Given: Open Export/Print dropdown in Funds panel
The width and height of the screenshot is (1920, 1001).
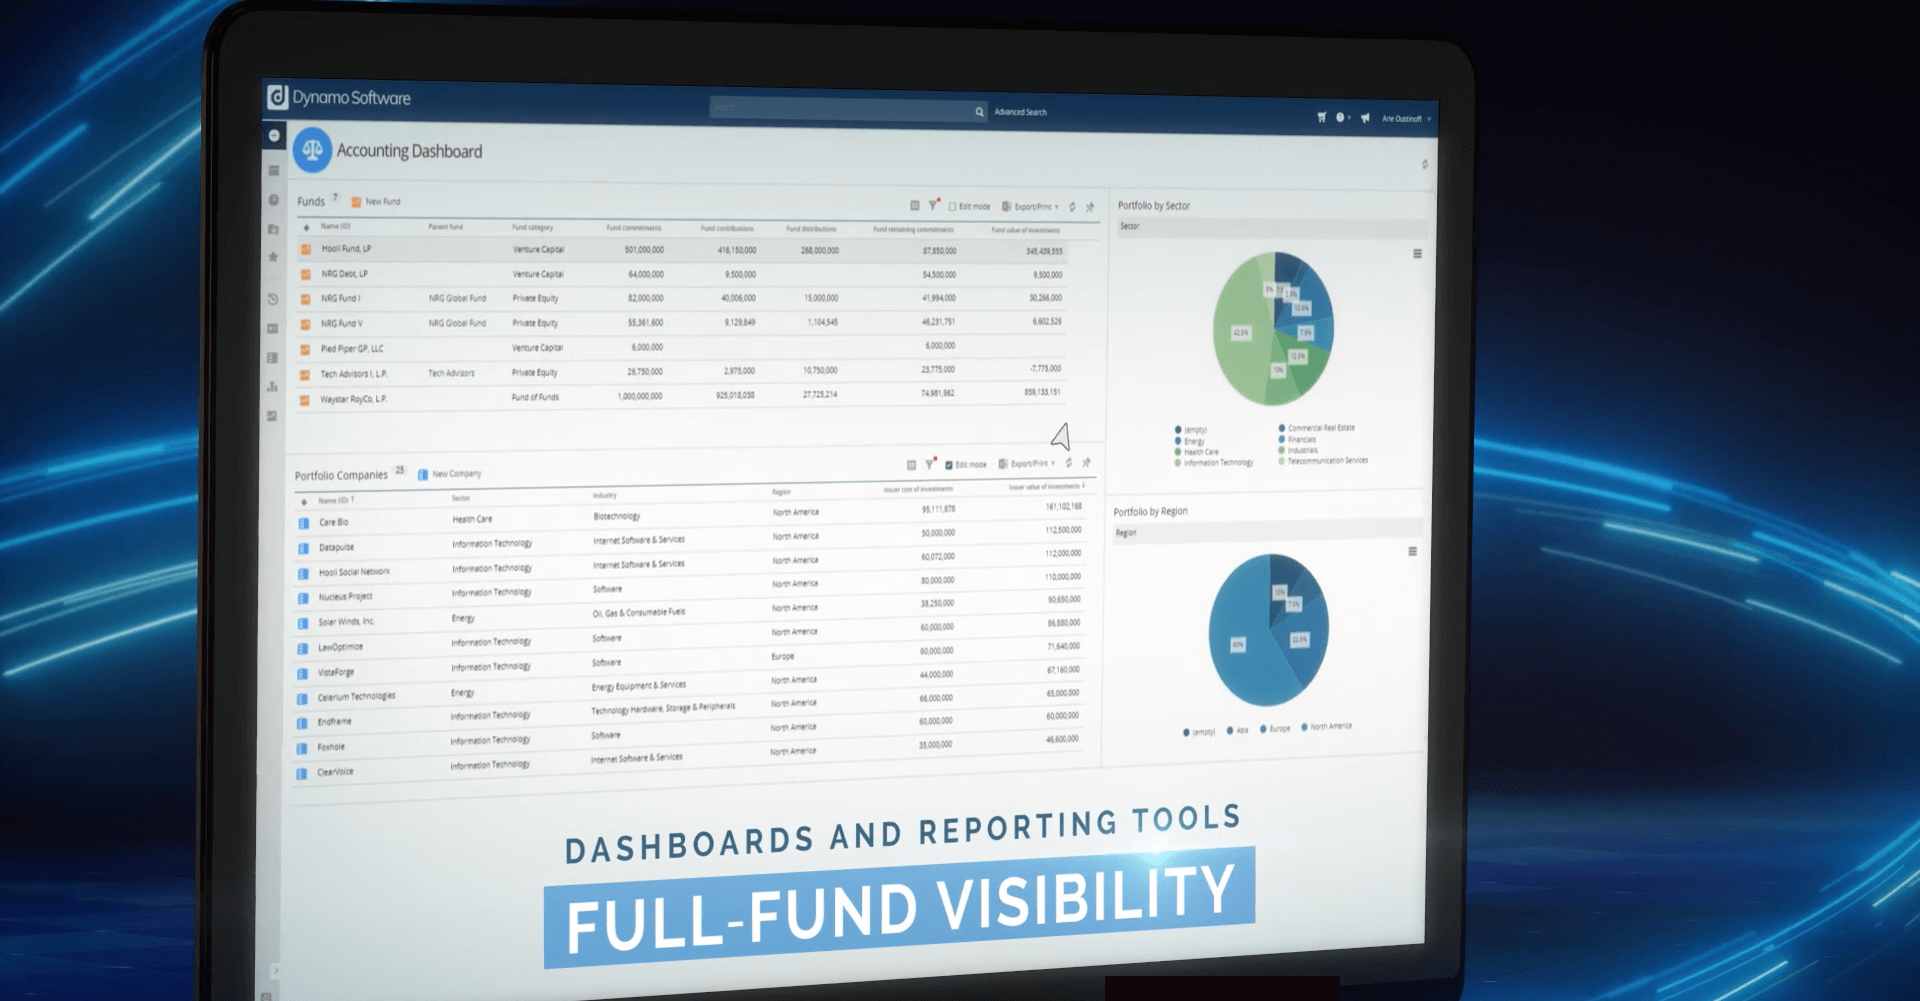Looking at the screenshot, I should click(x=1030, y=207).
